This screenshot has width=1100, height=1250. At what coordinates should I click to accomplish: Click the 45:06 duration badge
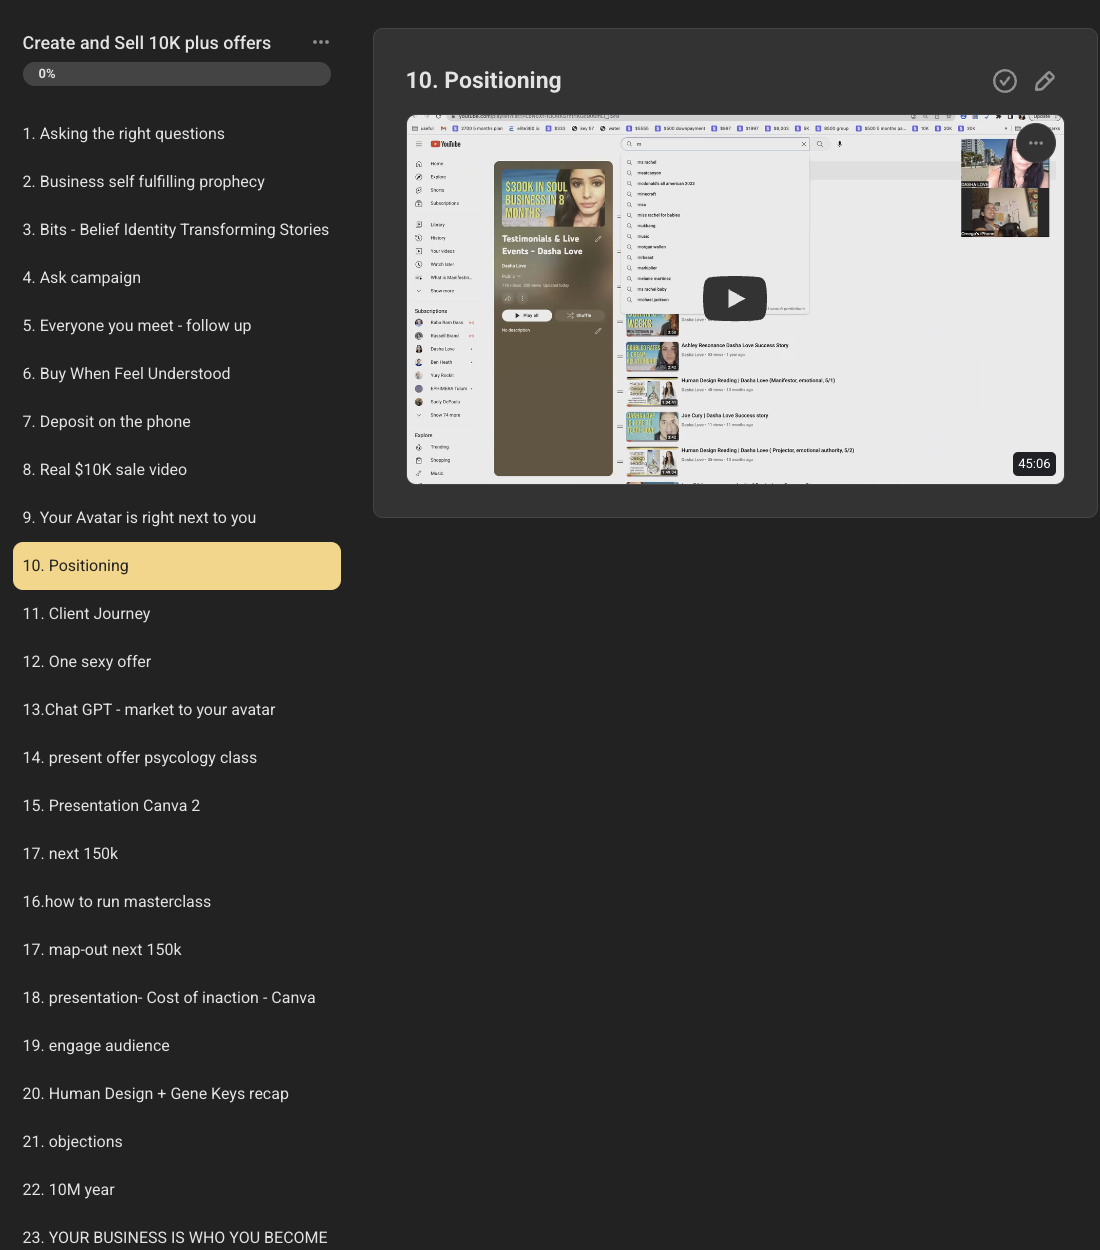coord(1034,464)
